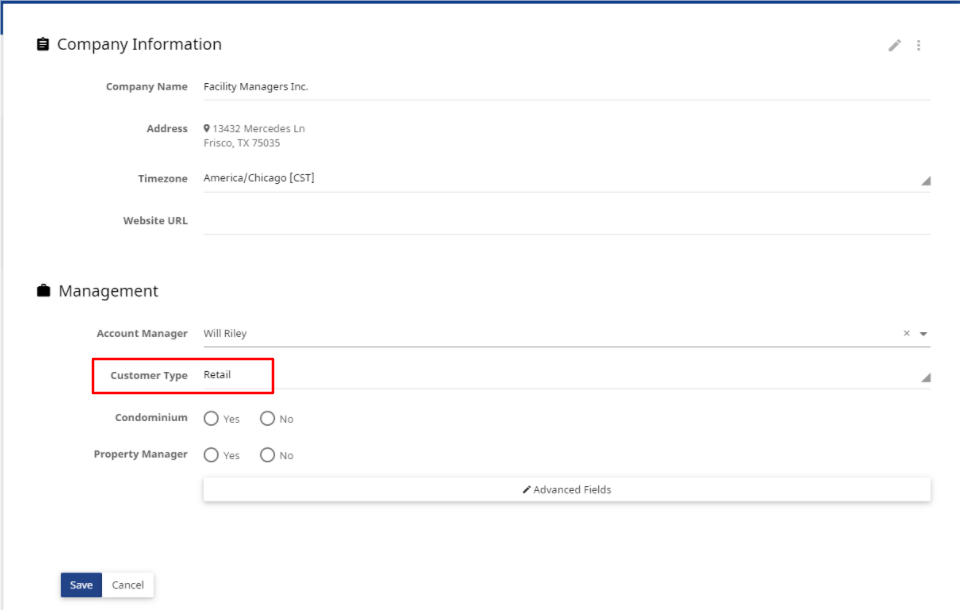Click the Save button
Screen dimensions: 972x610
[x=81, y=585]
